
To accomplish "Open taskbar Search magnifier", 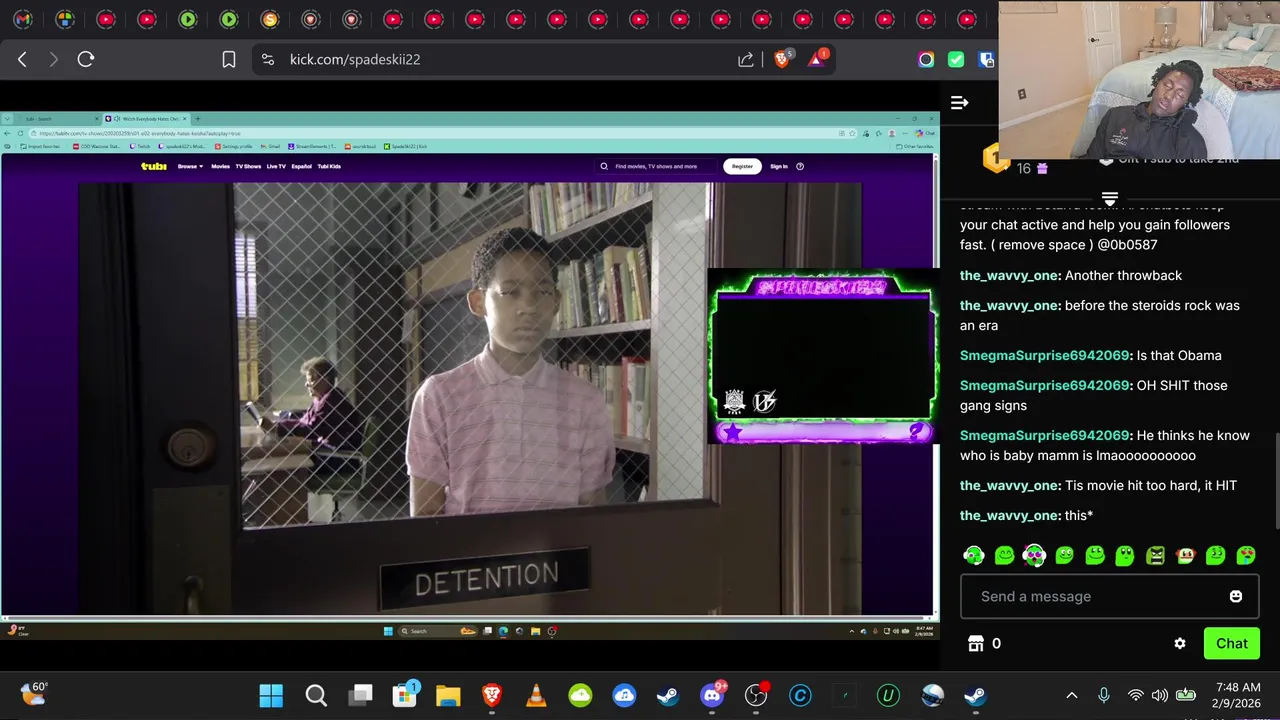I will click(x=316, y=695).
